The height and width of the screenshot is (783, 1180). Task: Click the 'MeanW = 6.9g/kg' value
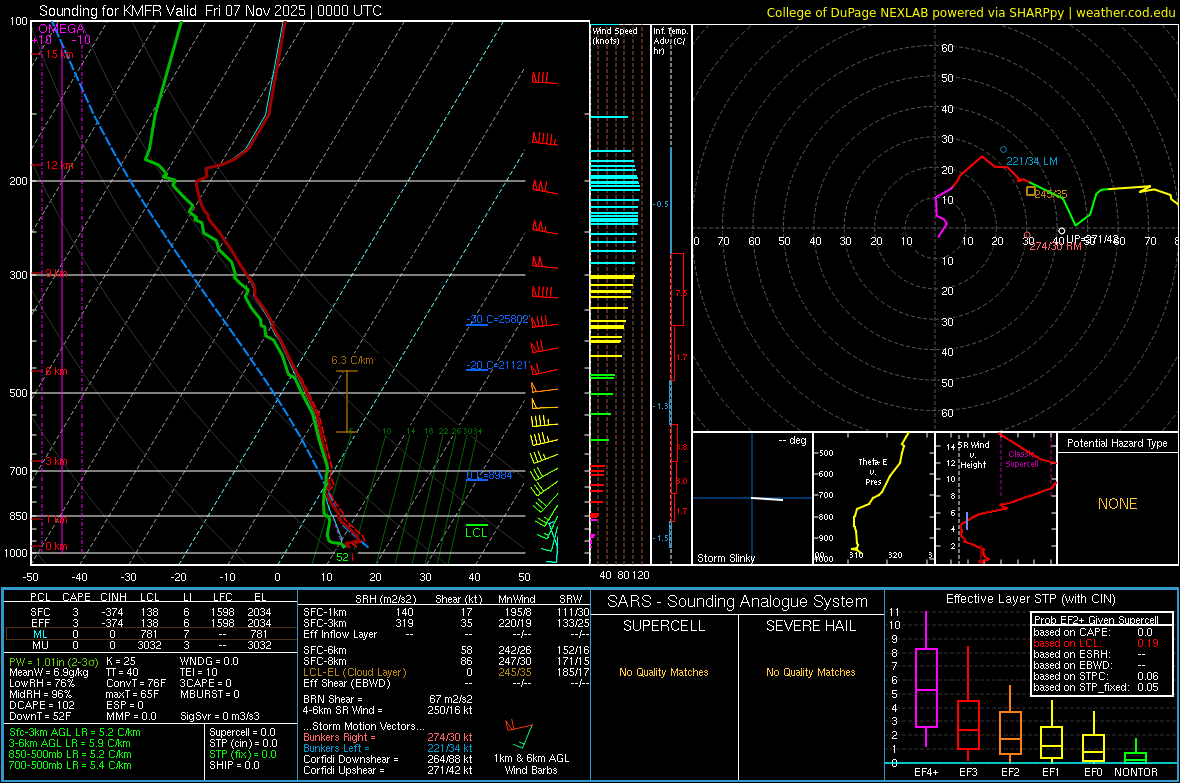(x=50, y=672)
